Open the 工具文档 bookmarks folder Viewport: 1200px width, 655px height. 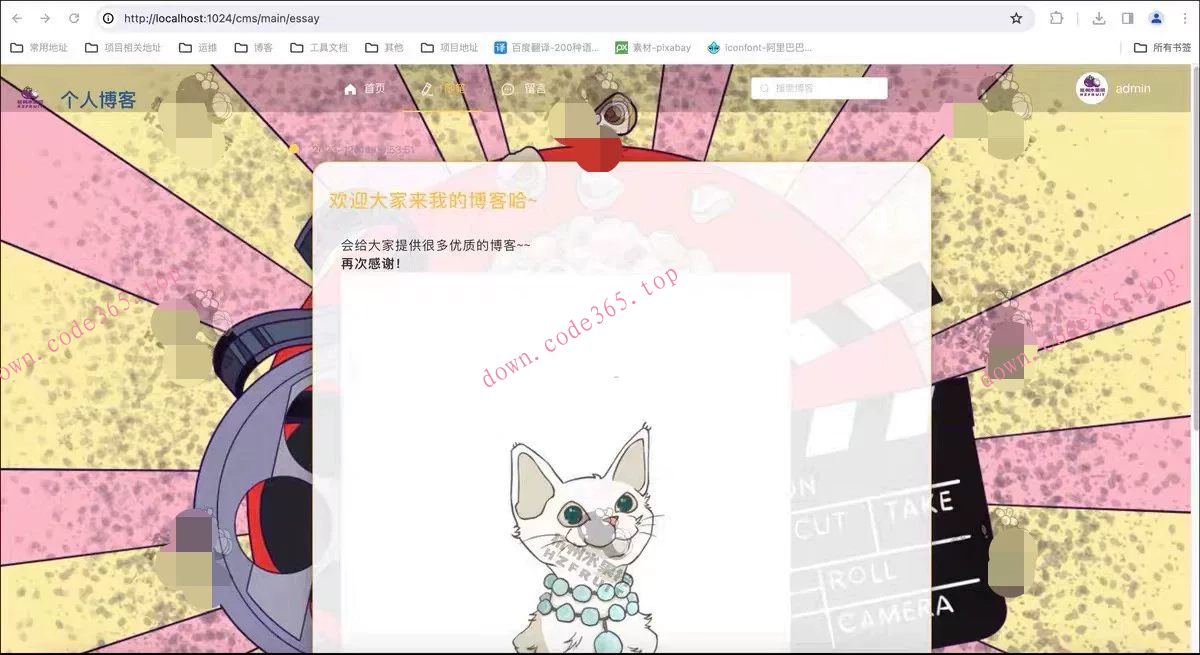tap(326, 46)
